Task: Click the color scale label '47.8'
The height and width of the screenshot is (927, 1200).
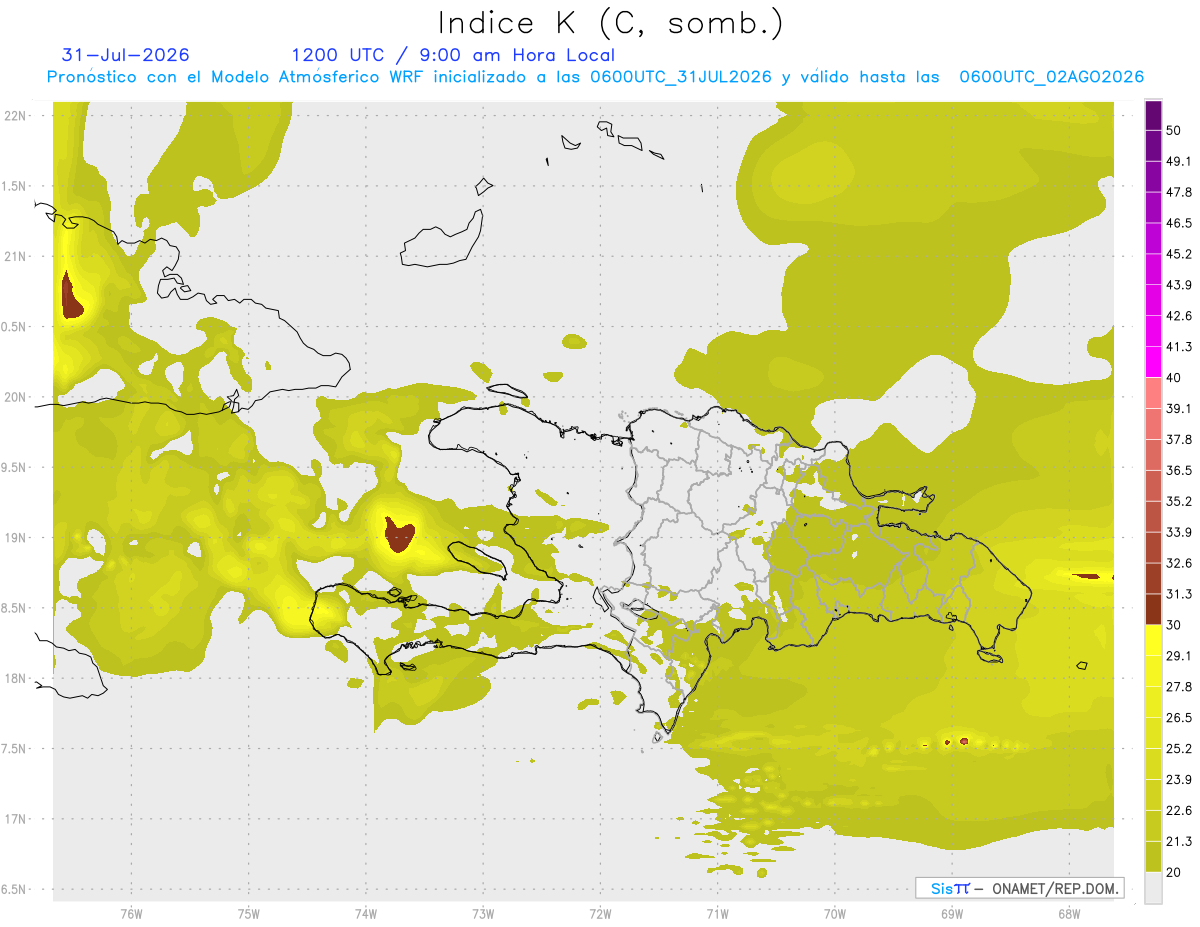Action: point(1179,192)
